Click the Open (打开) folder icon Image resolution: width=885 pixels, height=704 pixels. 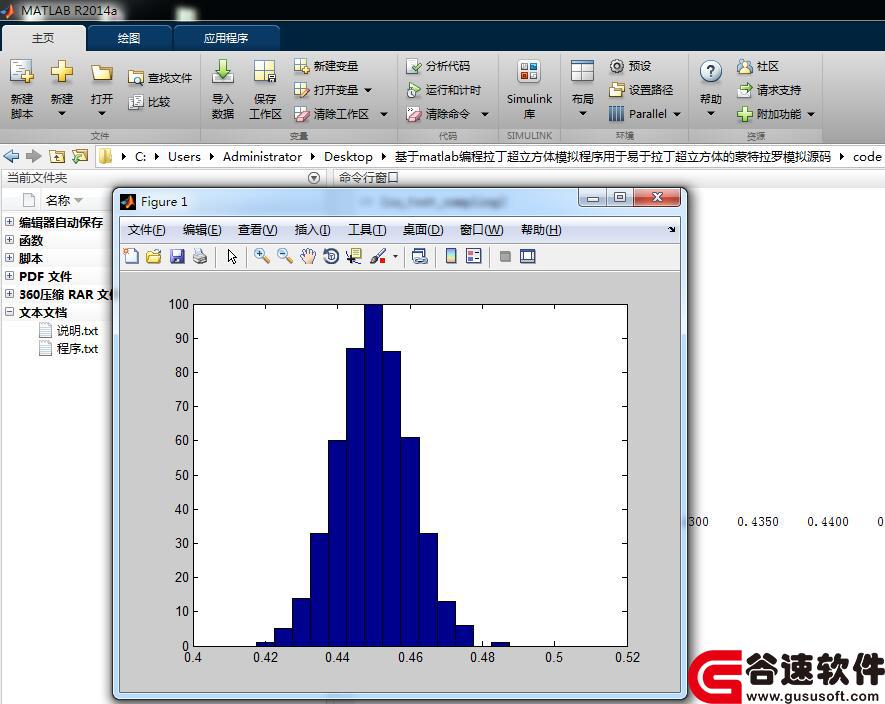(102, 73)
